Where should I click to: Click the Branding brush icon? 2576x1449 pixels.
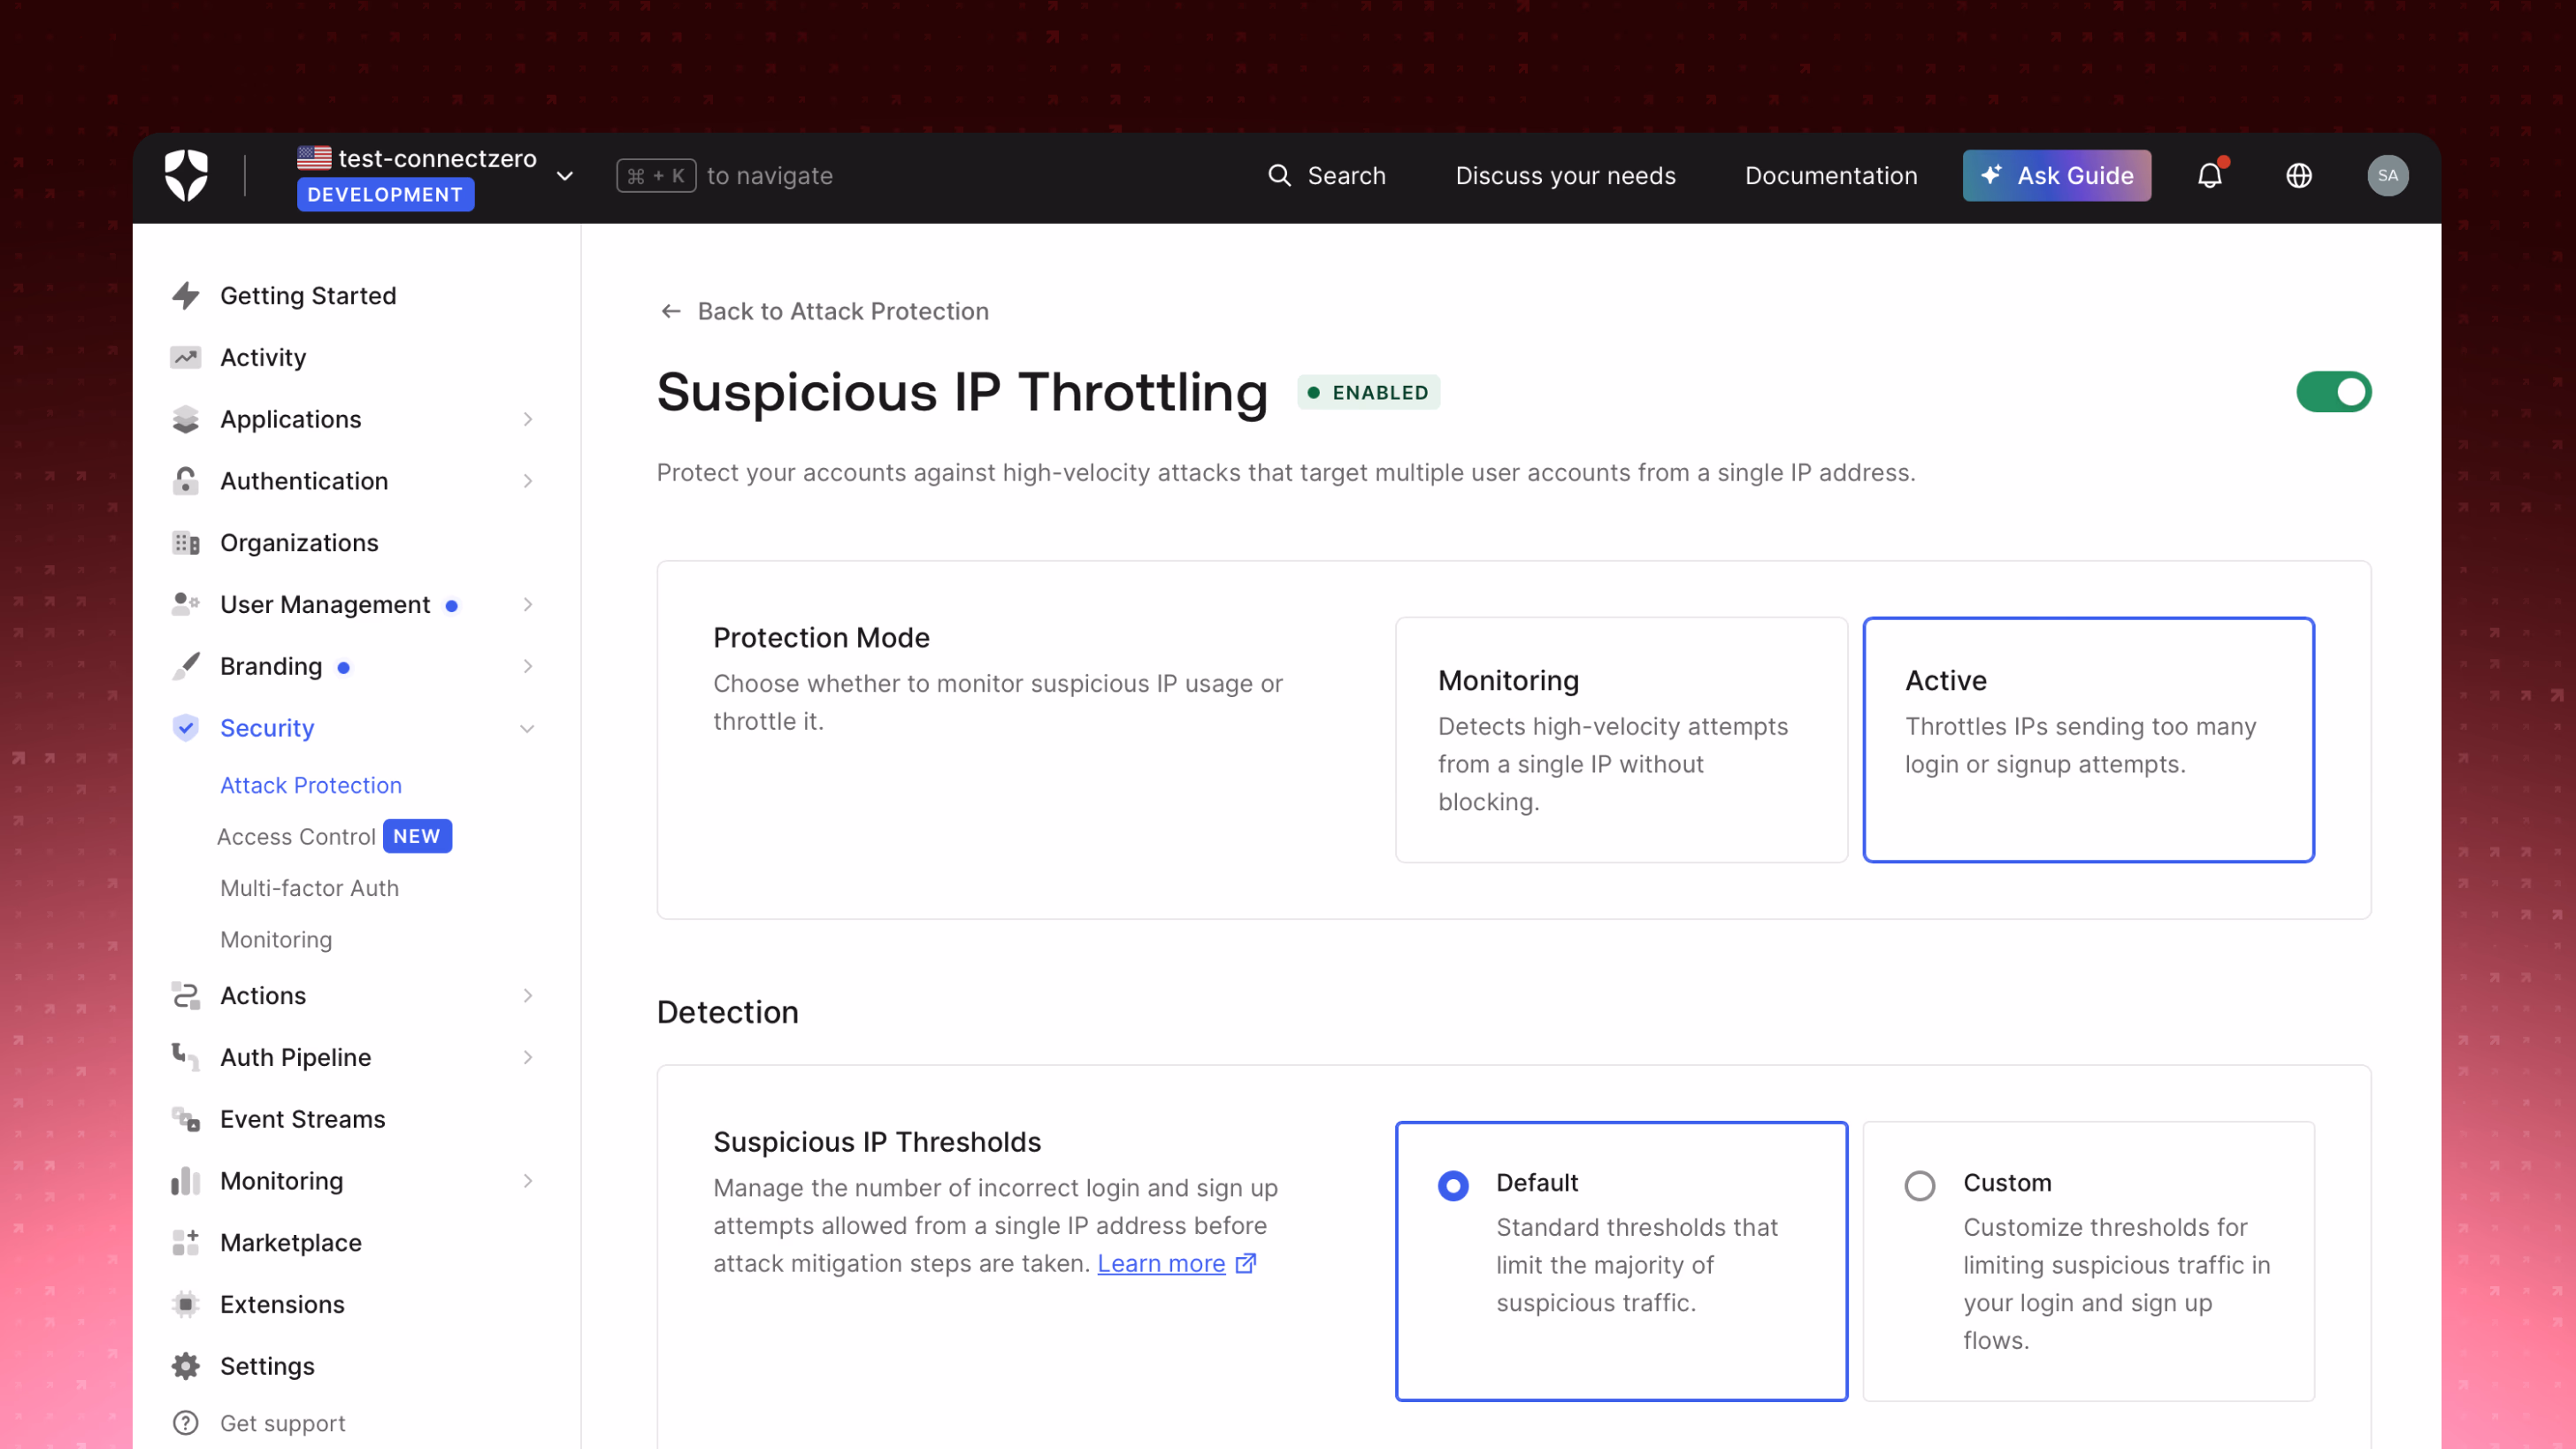coord(185,667)
